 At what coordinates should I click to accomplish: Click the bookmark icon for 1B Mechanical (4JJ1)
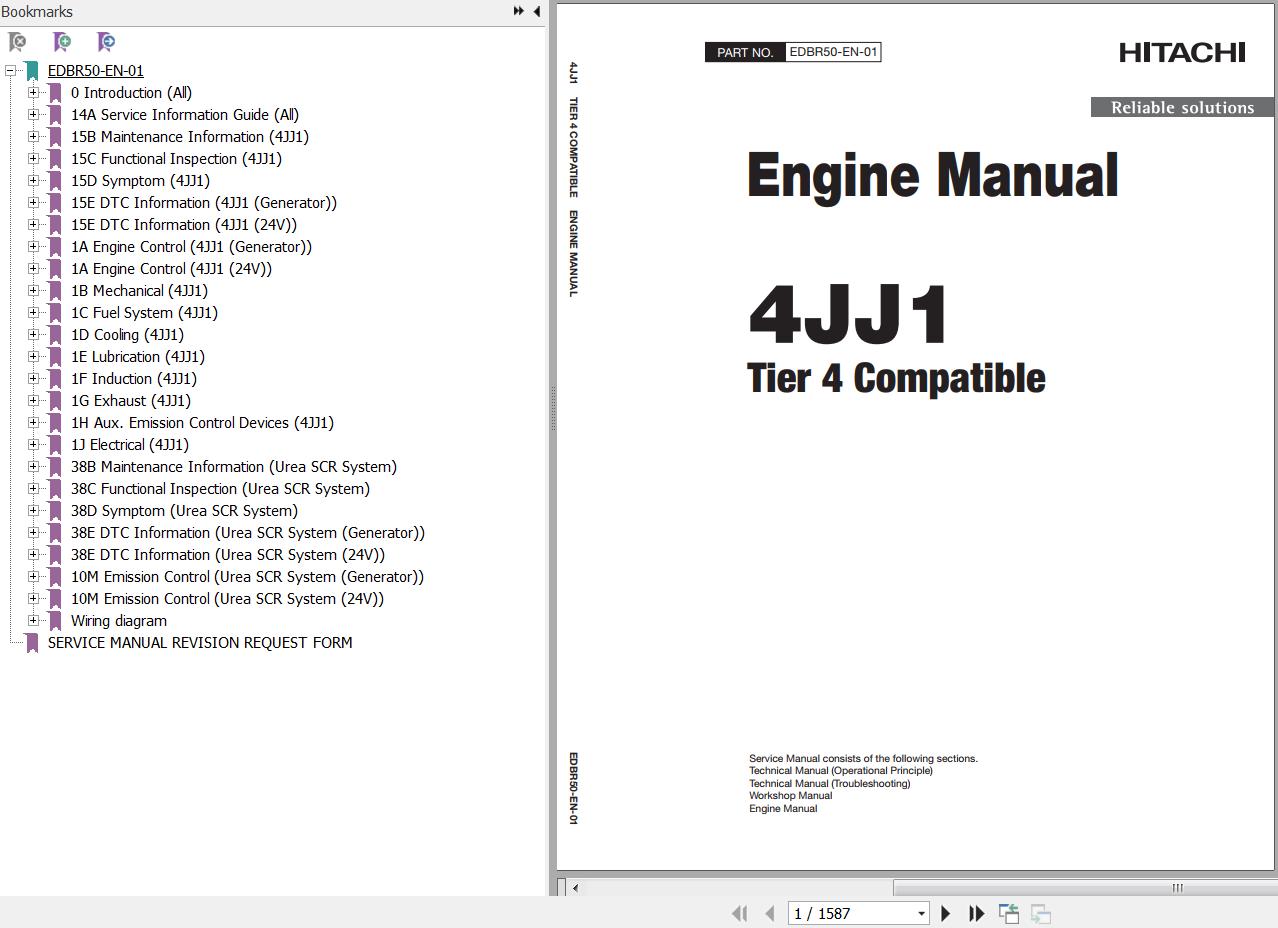point(55,291)
